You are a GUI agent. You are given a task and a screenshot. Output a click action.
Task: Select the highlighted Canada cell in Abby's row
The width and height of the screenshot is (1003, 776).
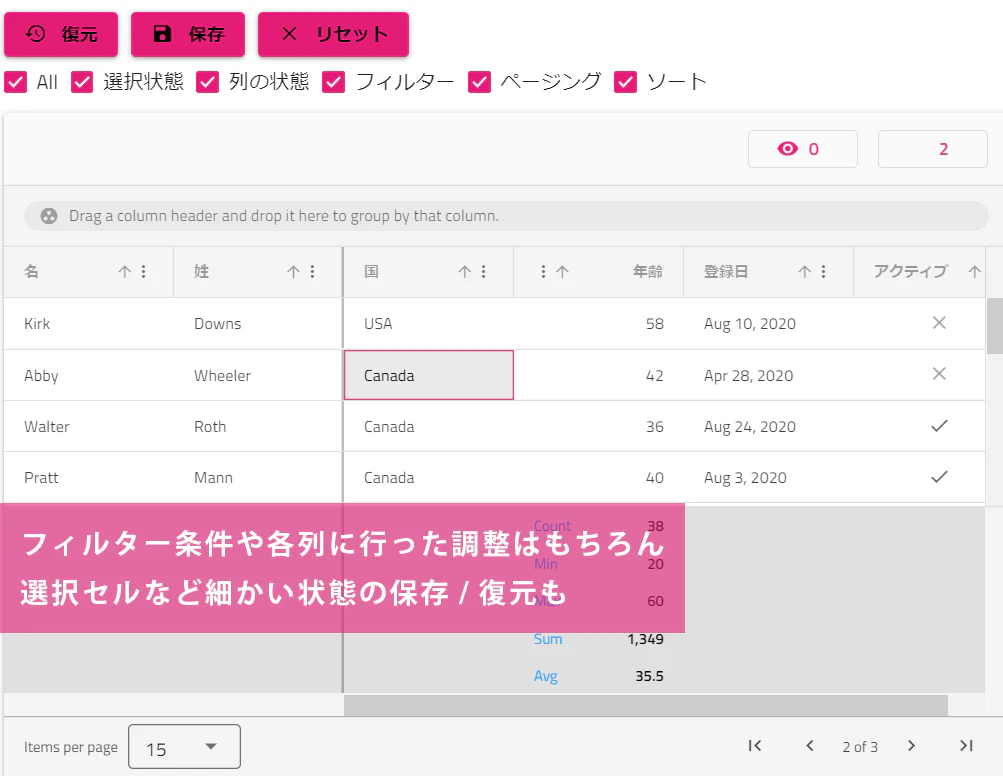coord(429,375)
